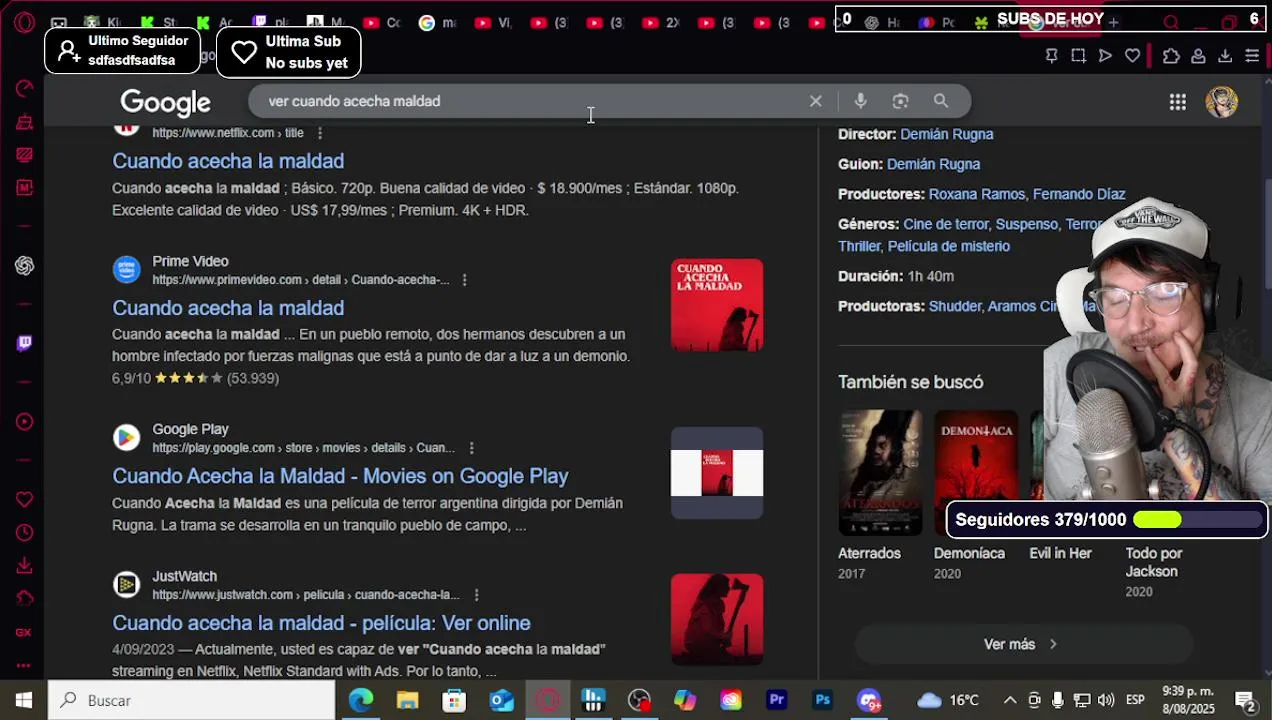Pin tab icon in Opera toolbar
This screenshot has width=1272, height=720.
[1051, 56]
